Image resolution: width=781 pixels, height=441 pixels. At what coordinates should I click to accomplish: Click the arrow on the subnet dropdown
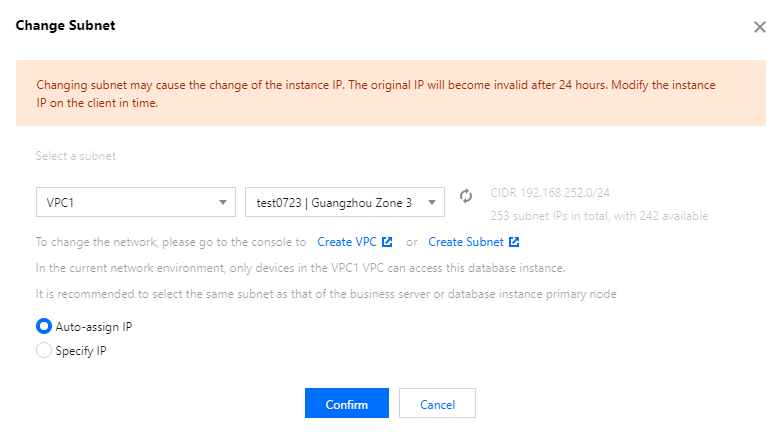click(x=432, y=202)
